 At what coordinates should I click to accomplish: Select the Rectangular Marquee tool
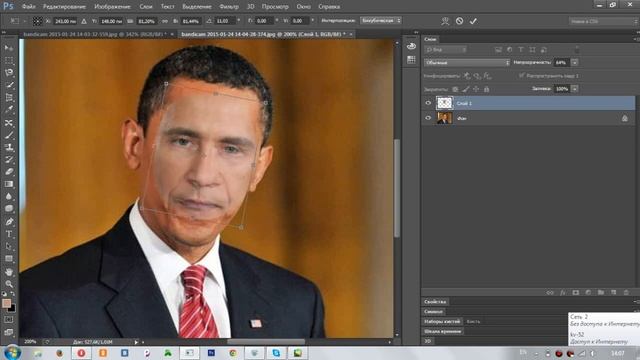click(9, 60)
